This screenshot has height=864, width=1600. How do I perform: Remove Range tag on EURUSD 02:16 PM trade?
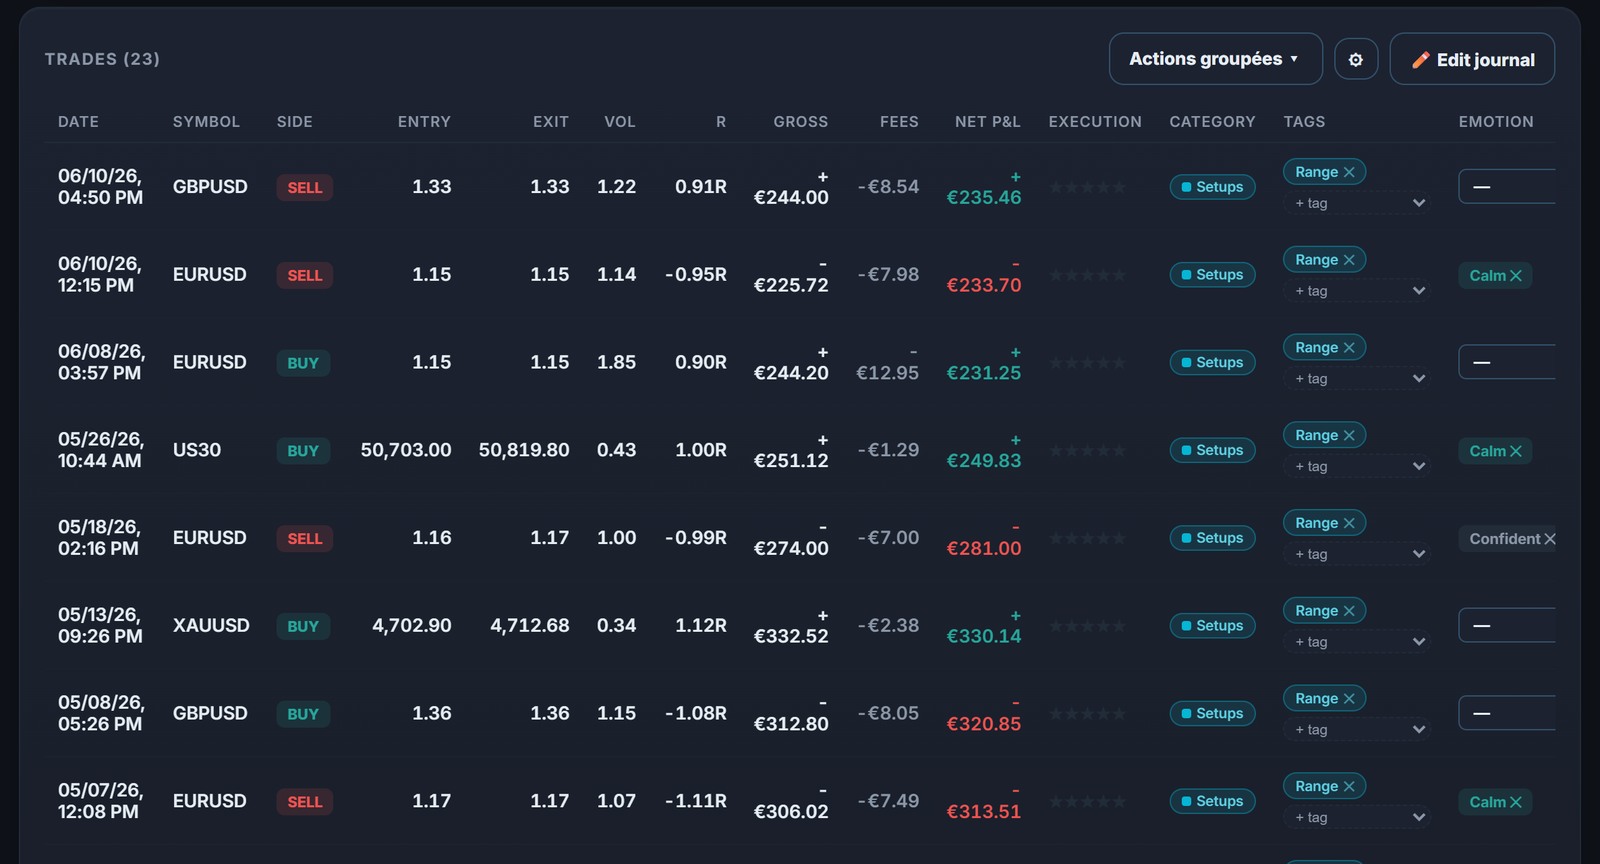[x=1349, y=523]
